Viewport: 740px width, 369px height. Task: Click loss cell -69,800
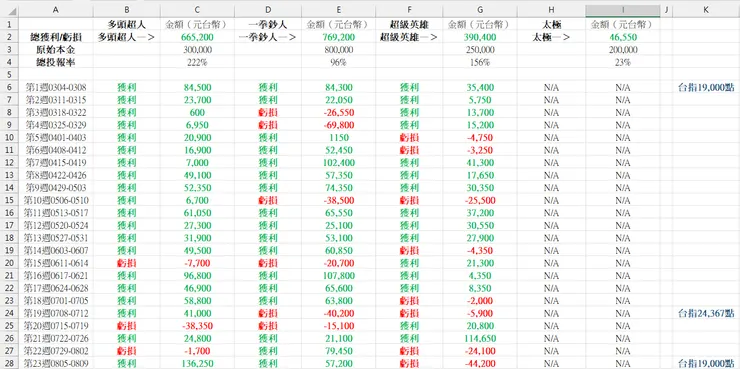[x=339, y=125]
